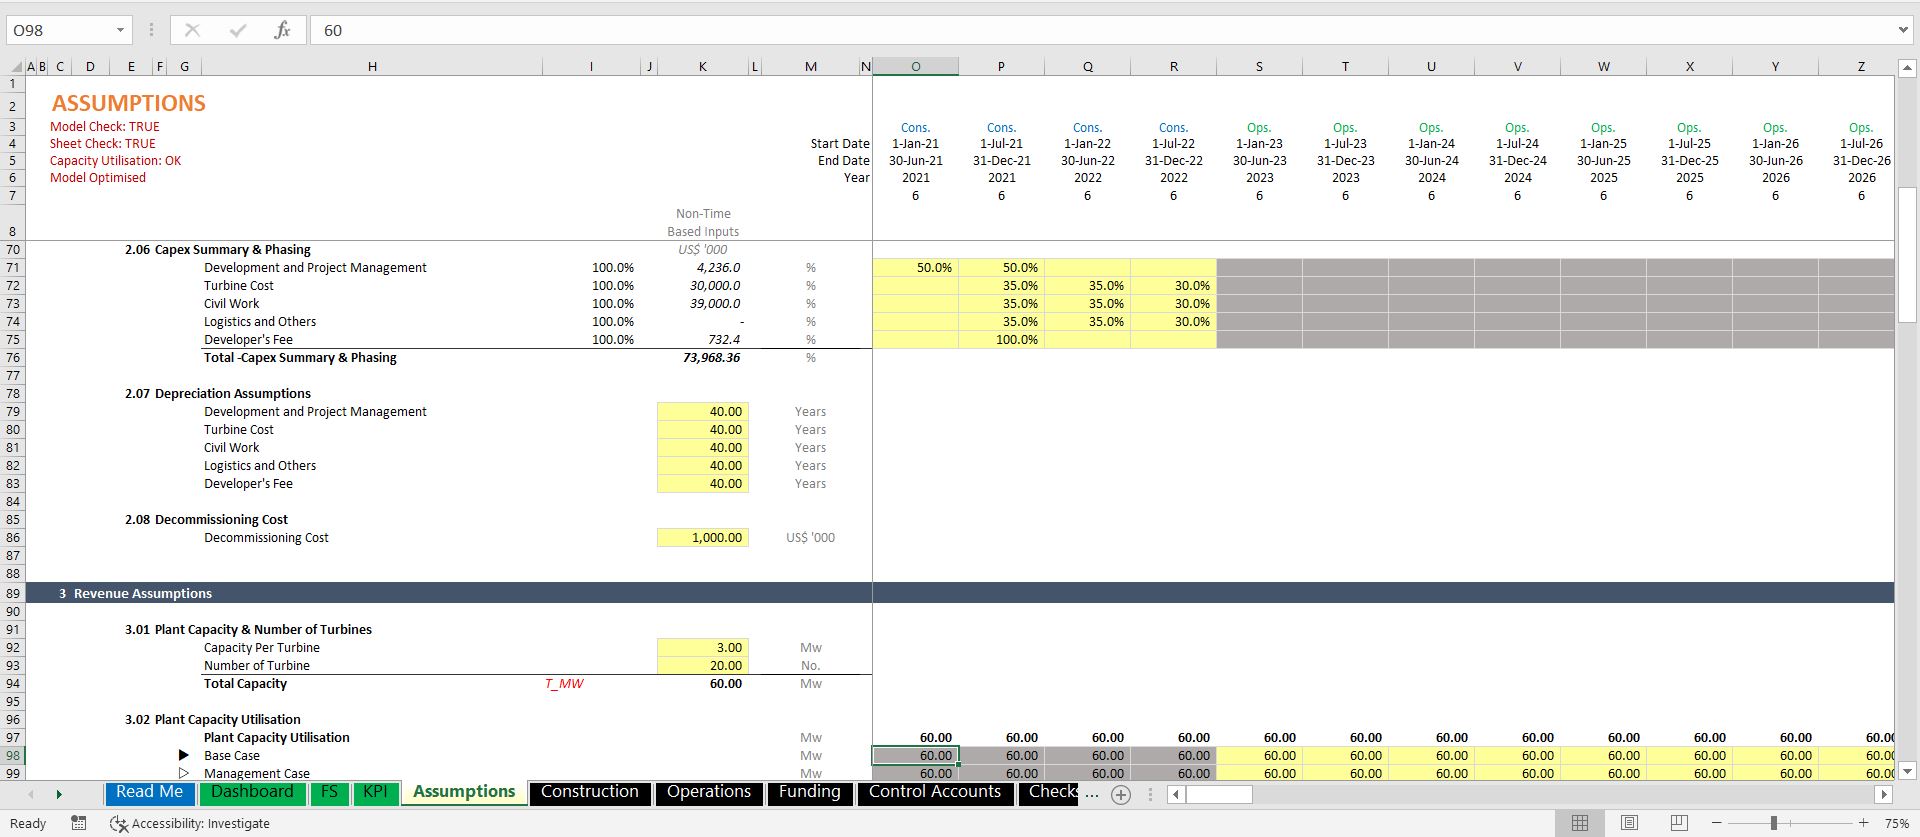Select the Base Case filled arrow radio

pos(183,755)
